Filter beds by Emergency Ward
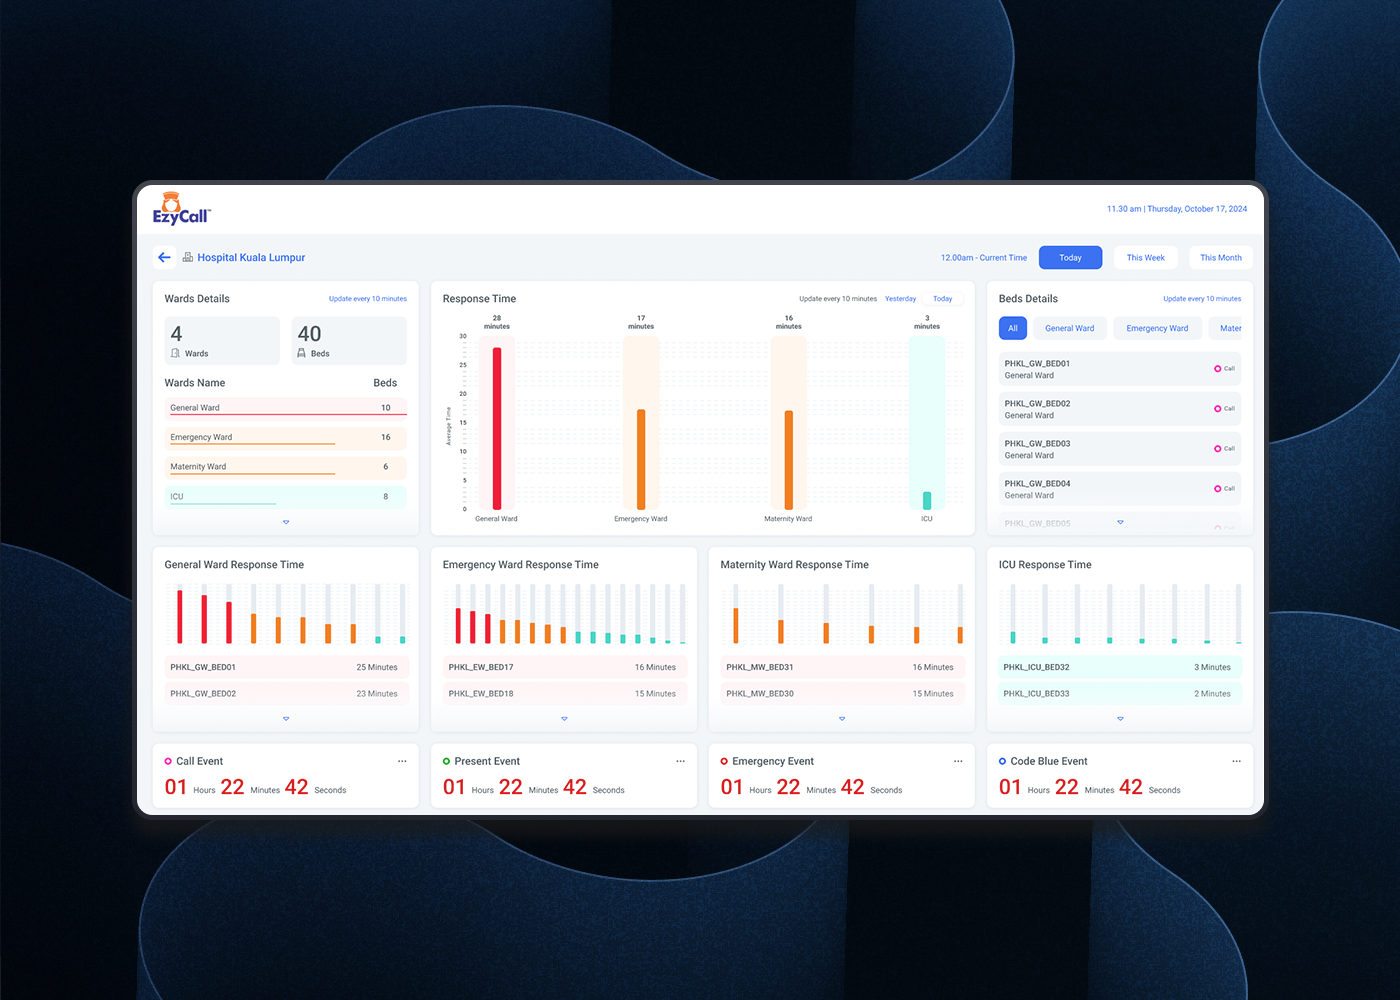This screenshot has height=1000, width=1400. pyautogui.click(x=1157, y=328)
